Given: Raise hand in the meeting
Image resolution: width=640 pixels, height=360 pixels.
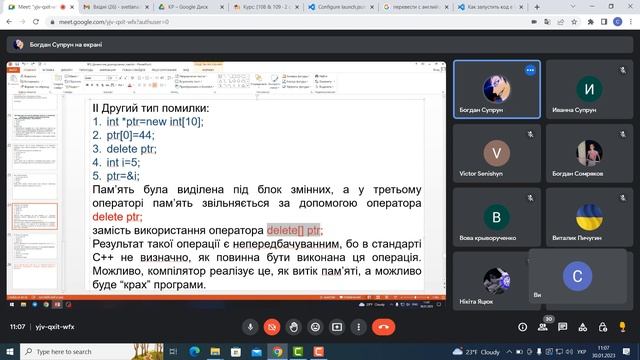Looking at the screenshot, I should pyautogui.click(x=293, y=327).
